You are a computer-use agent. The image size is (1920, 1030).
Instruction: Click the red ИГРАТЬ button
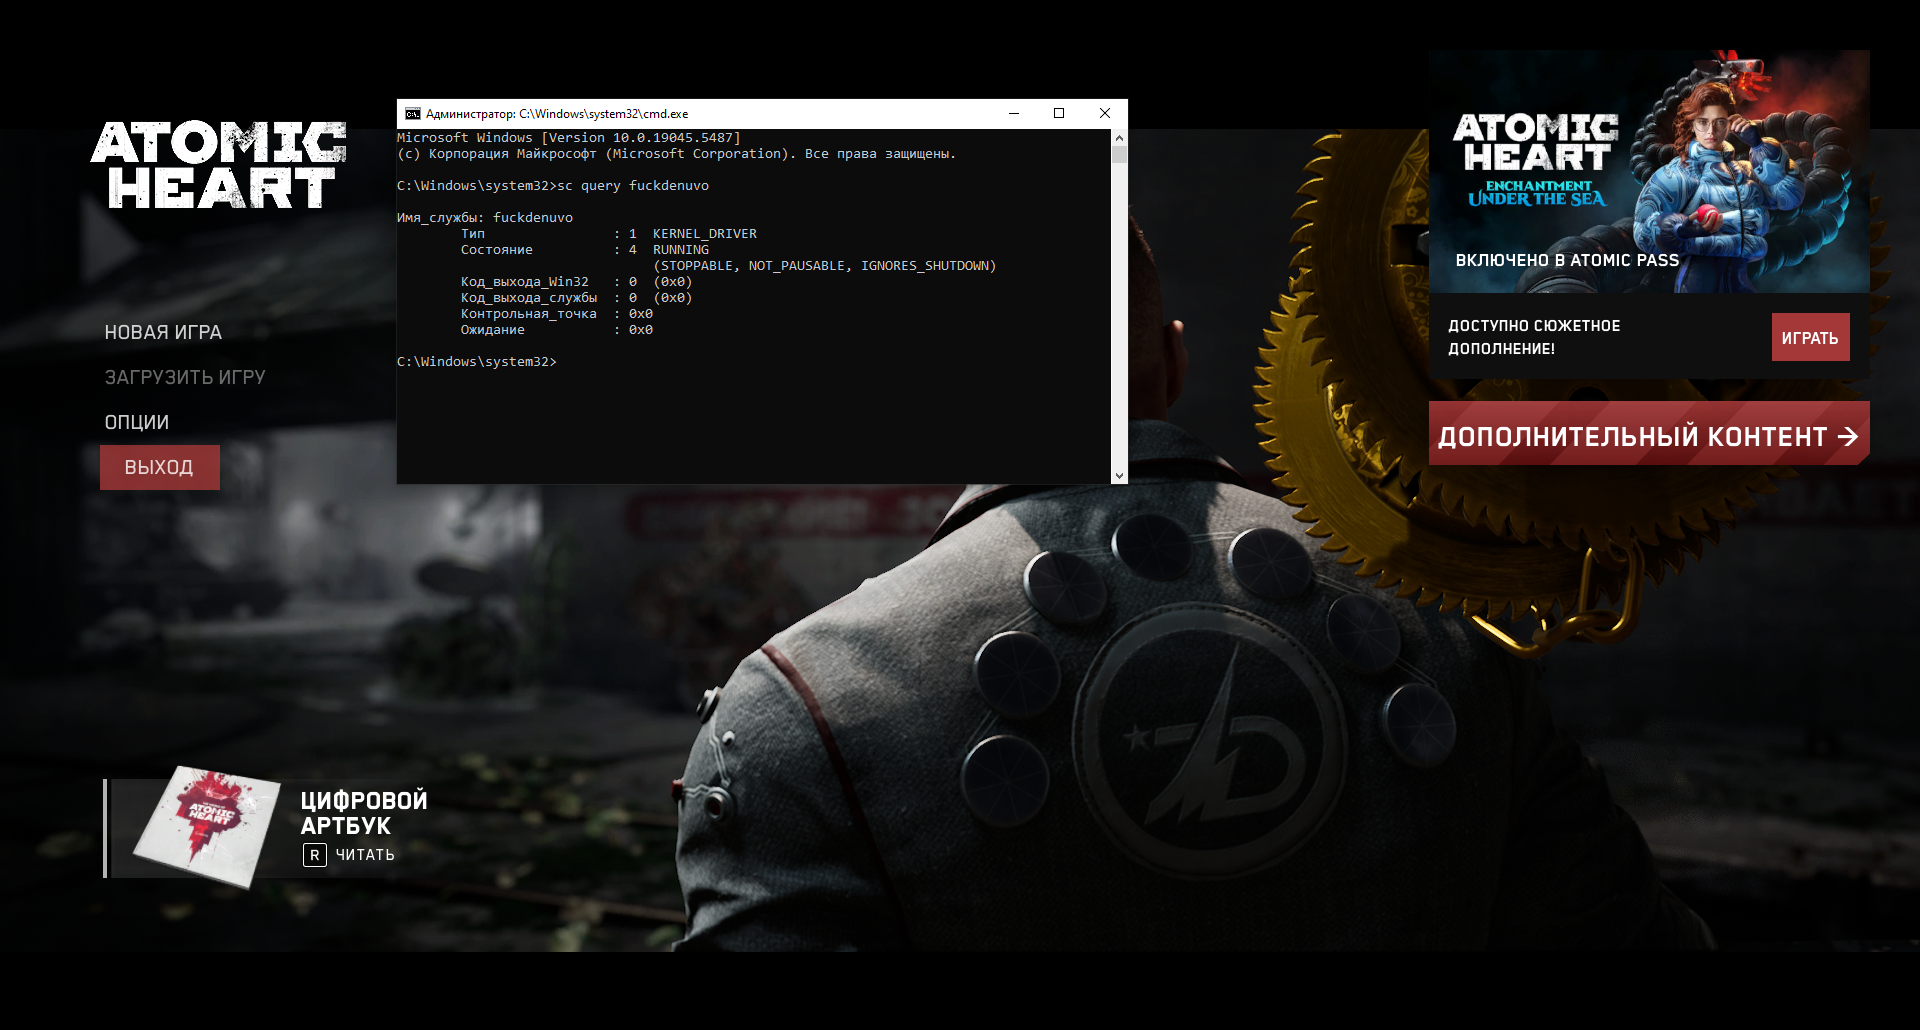click(1810, 337)
